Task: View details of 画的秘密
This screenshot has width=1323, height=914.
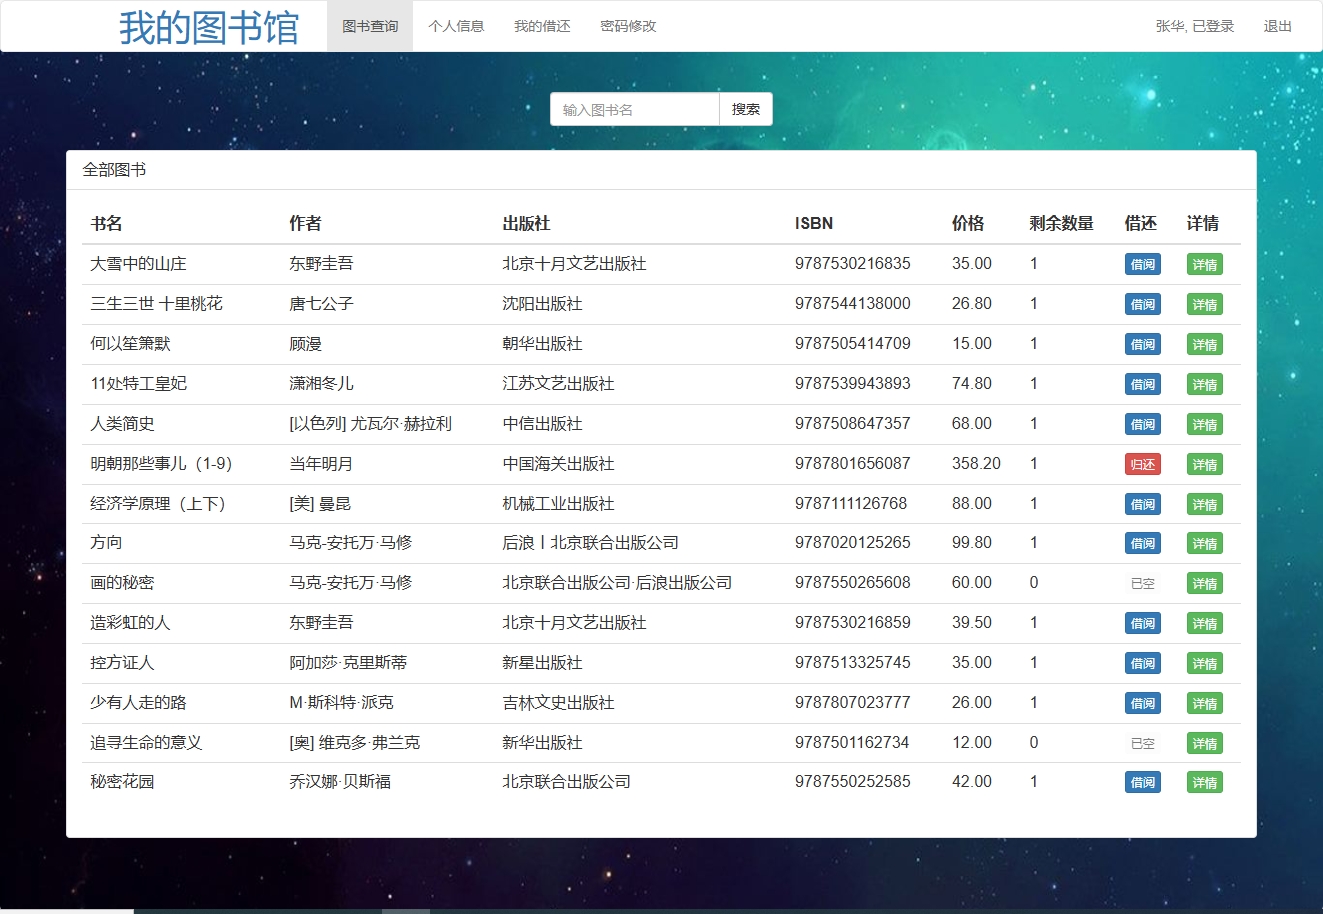Action: [x=1204, y=583]
